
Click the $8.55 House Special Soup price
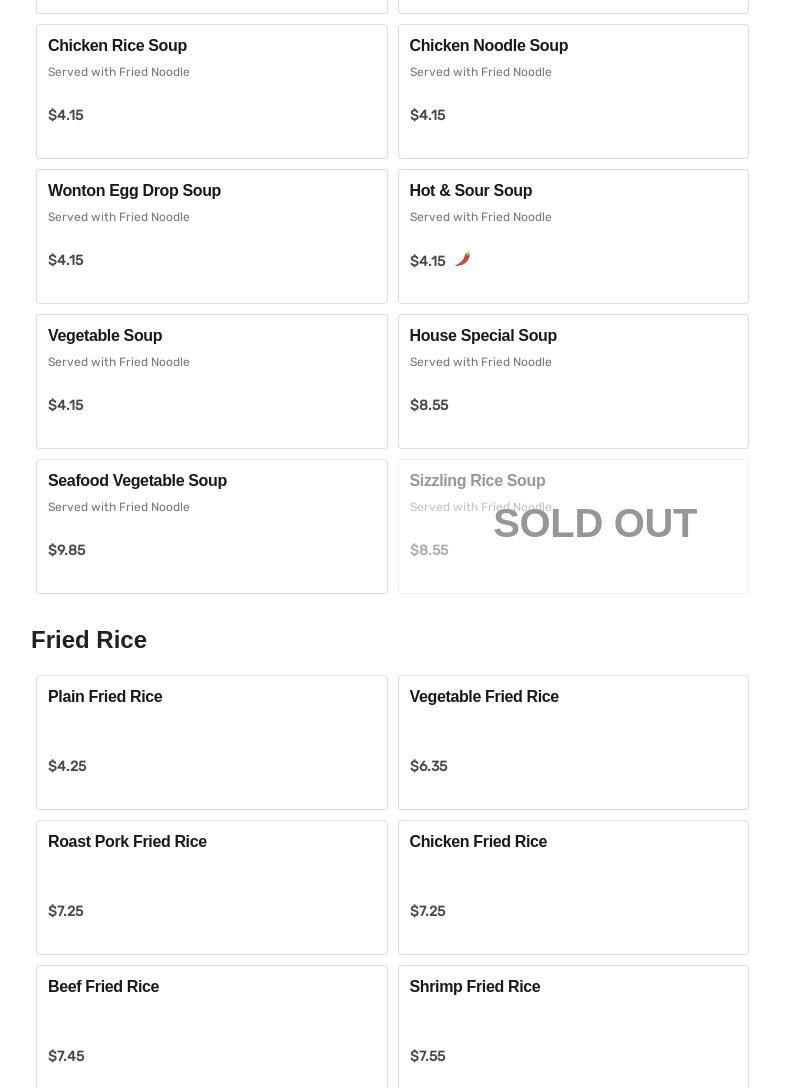pos(429,405)
